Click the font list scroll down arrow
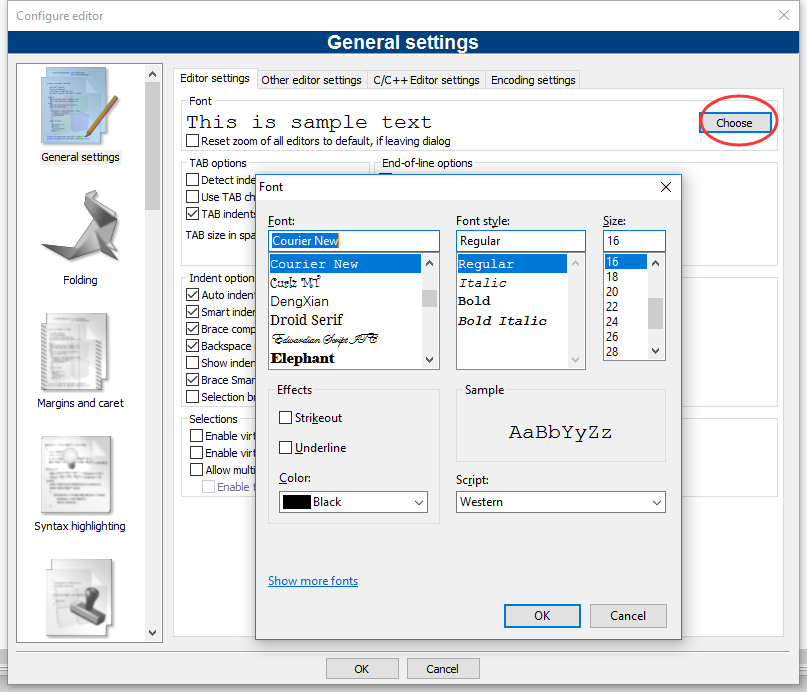The height and width of the screenshot is (692, 807). point(429,360)
